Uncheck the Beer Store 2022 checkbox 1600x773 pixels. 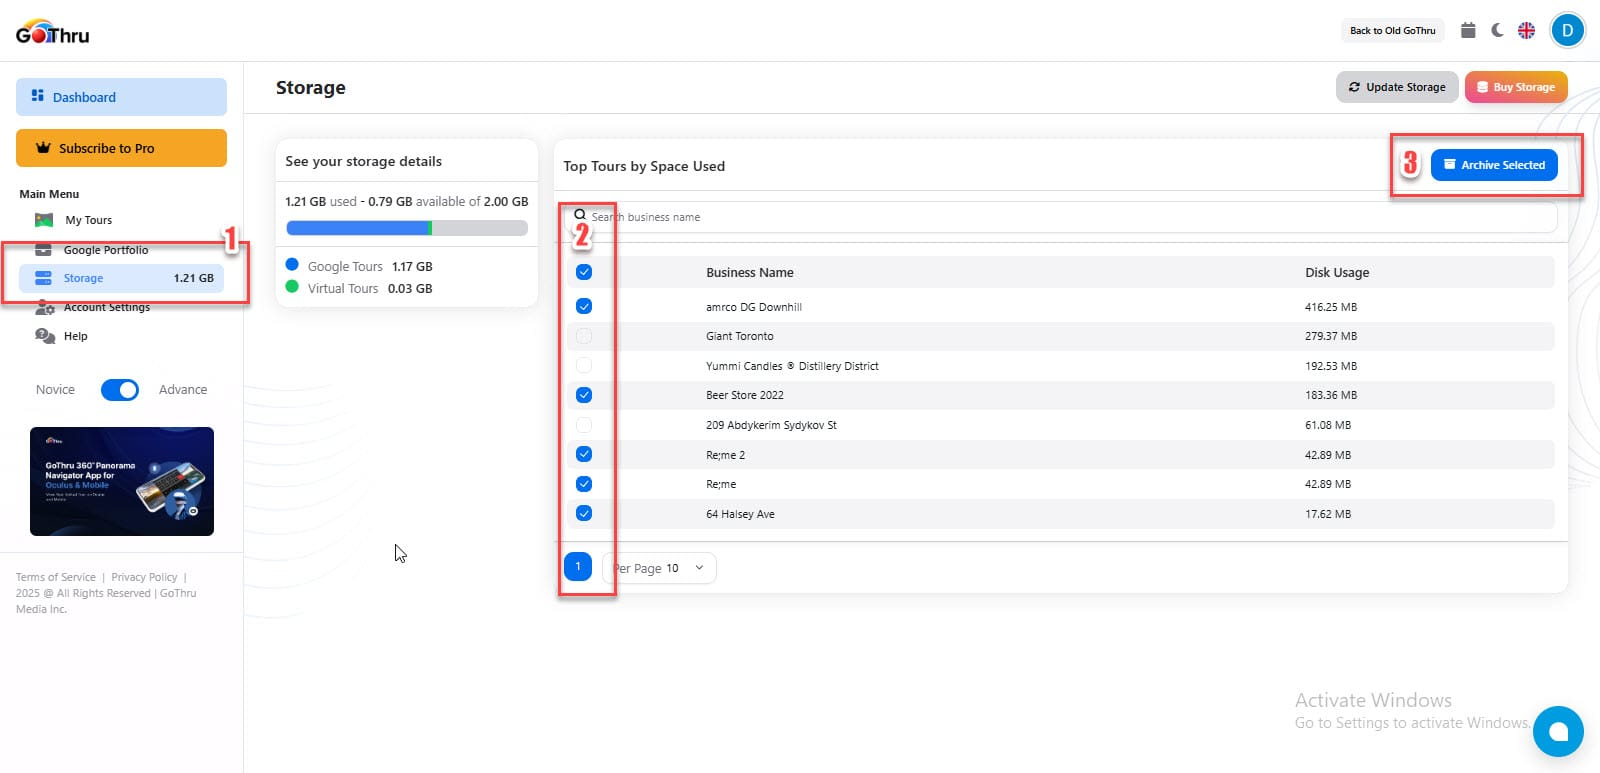[584, 395]
